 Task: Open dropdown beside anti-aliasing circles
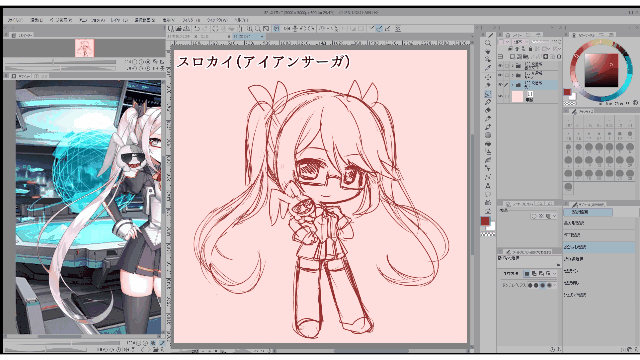pos(555,285)
